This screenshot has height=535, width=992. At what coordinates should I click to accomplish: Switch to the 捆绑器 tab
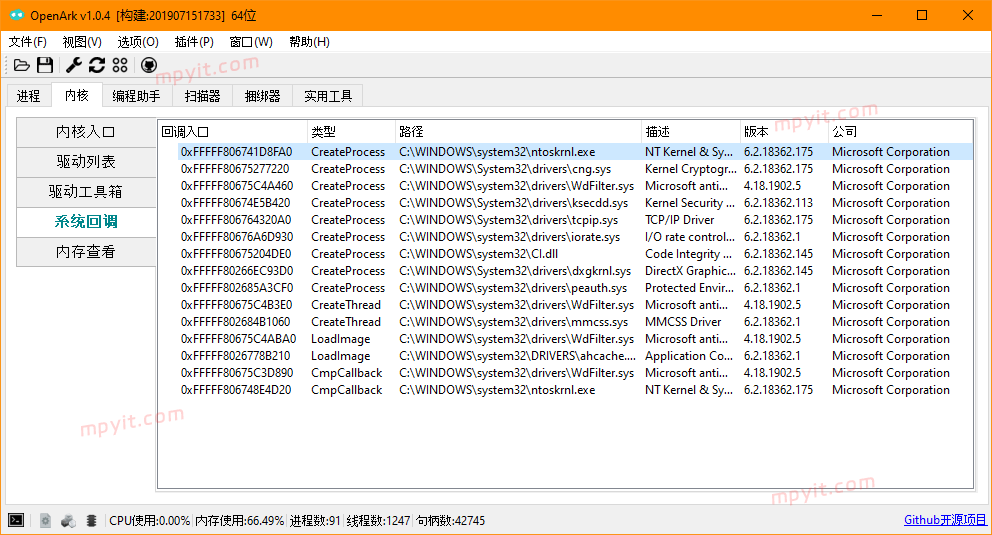(x=263, y=96)
